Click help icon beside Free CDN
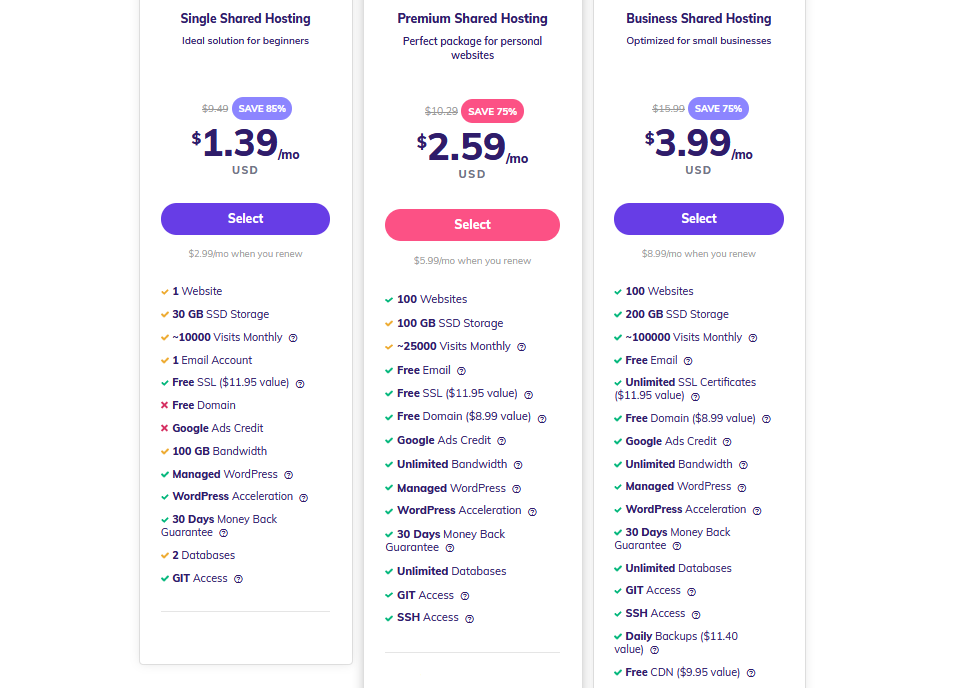 pyautogui.click(x=751, y=673)
